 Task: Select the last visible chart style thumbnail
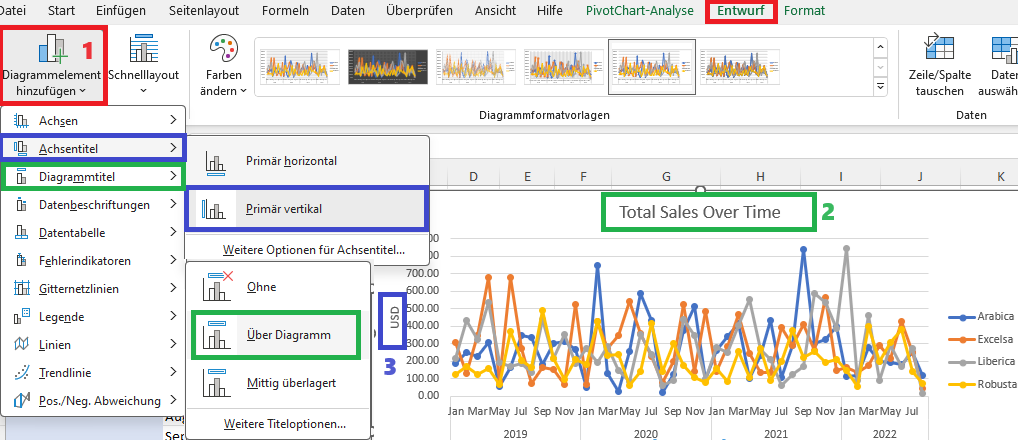[740, 66]
